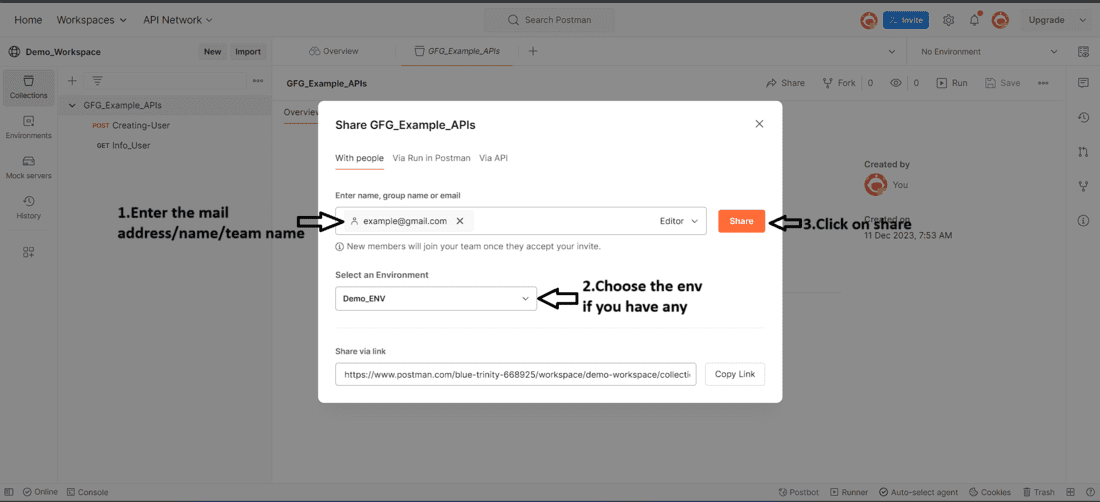Open Runner in the status bar
1100x502 pixels.
tap(849, 492)
